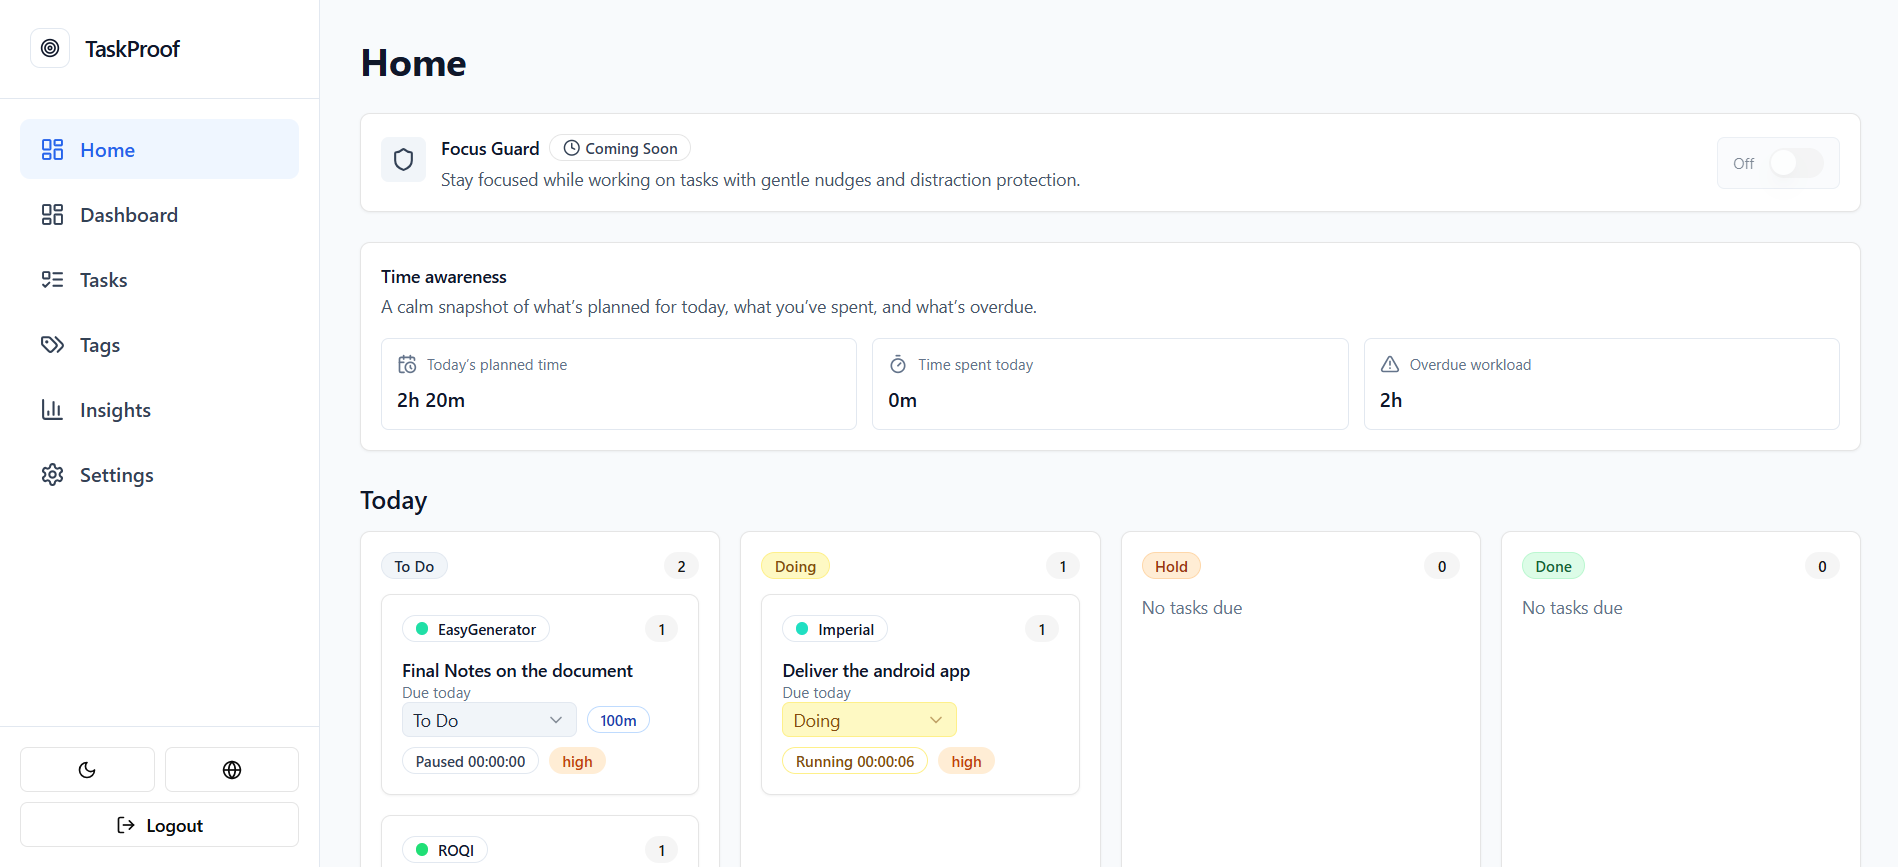Image resolution: width=1898 pixels, height=867 pixels.
Task: Click the Settings gear icon in sidebar
Action: pos(52,474)
